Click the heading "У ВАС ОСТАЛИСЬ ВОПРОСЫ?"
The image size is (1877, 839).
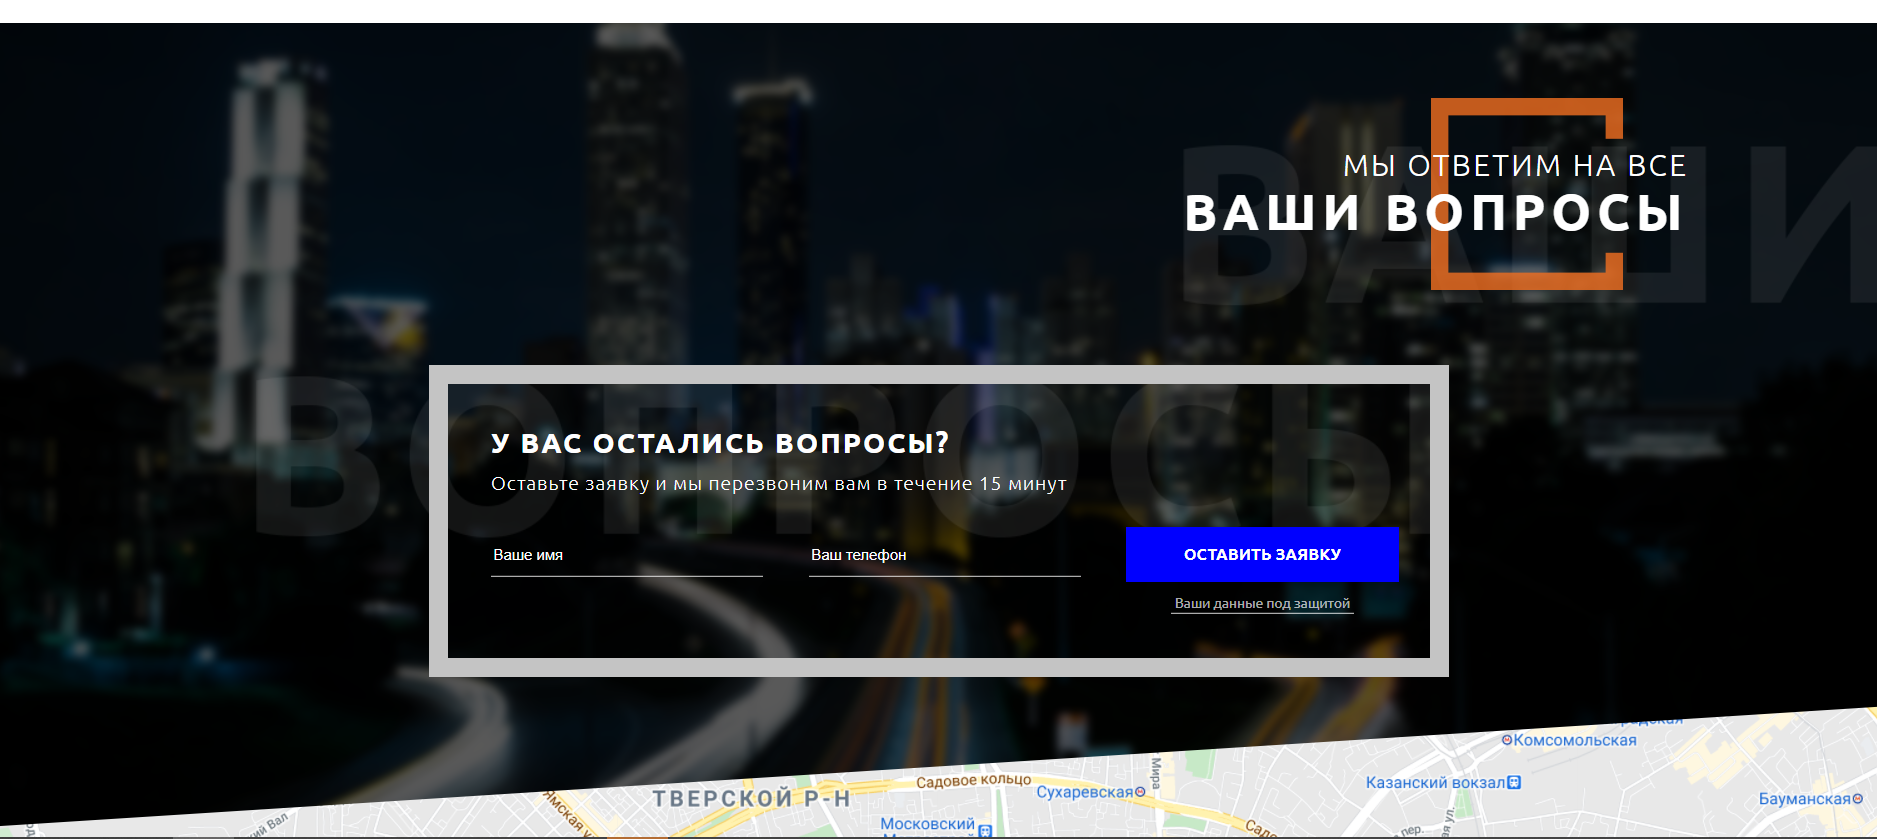pyautogui.click(x=720, y=443)
